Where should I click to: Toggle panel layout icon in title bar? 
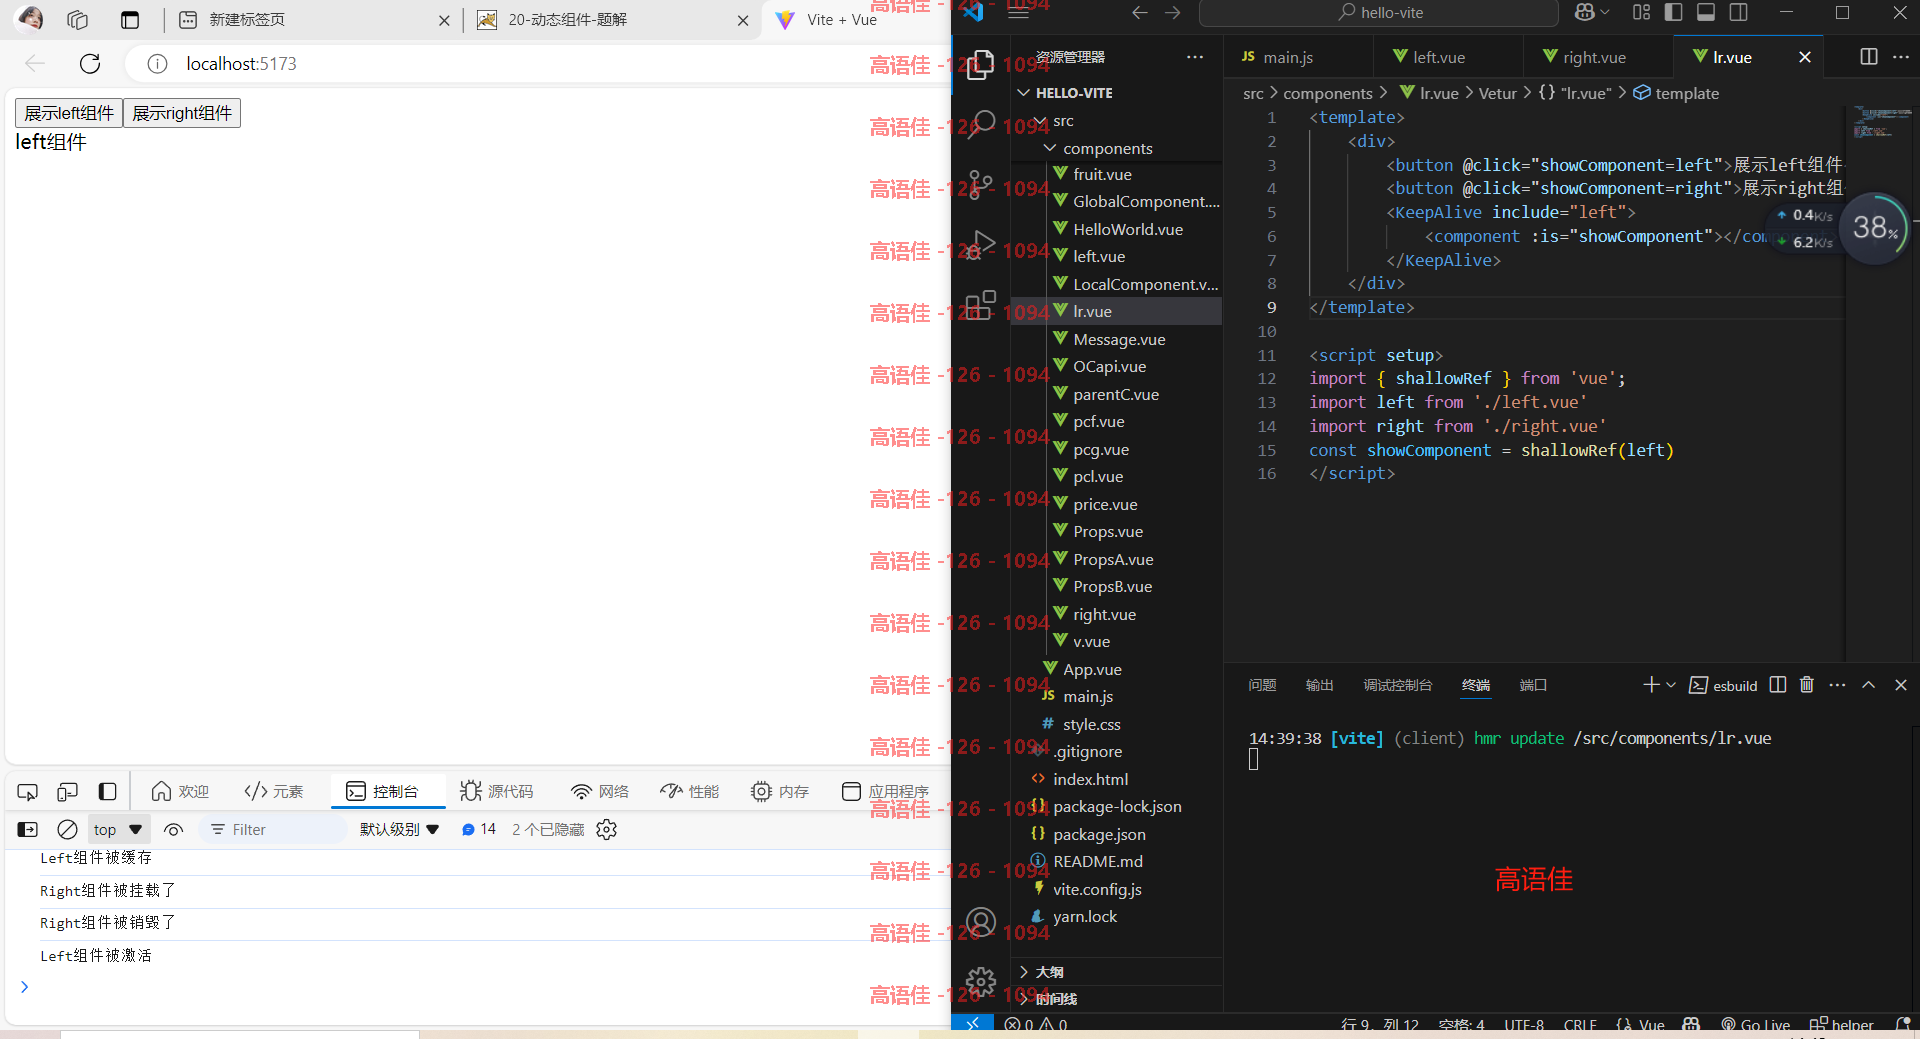pos(1706,12)
